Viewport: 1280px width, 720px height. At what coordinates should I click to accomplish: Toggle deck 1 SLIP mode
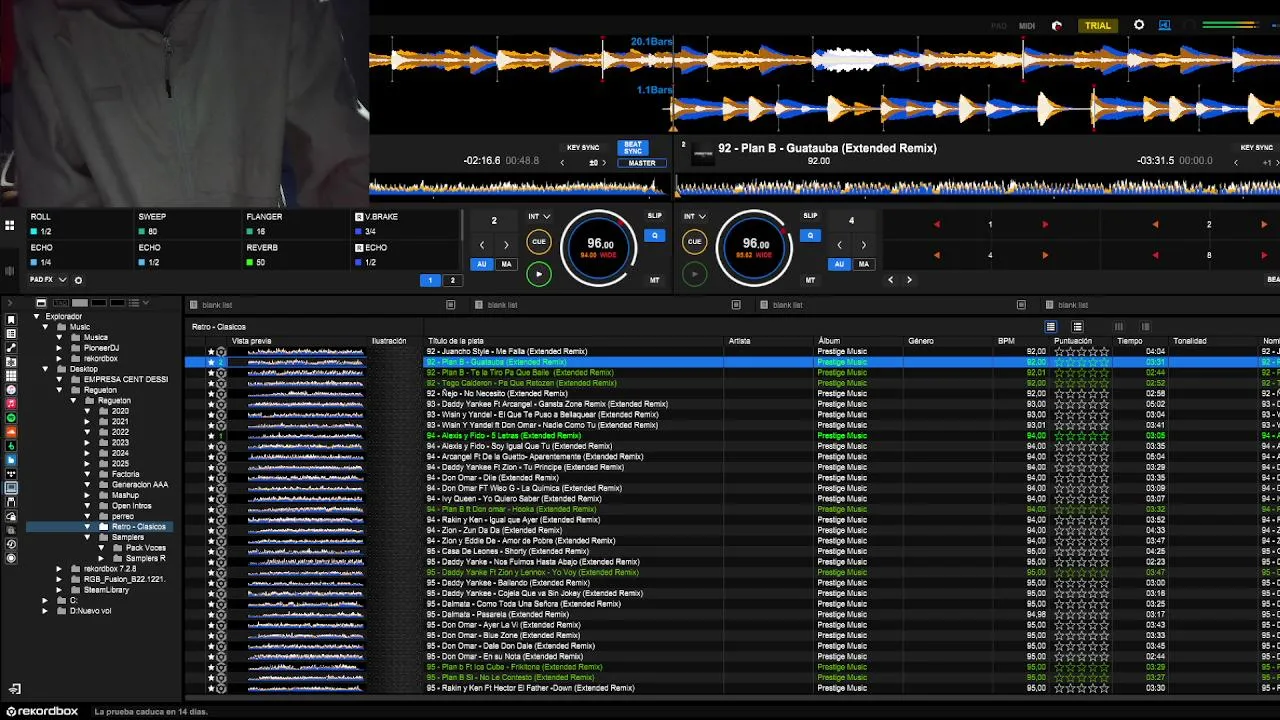(654, 215)
